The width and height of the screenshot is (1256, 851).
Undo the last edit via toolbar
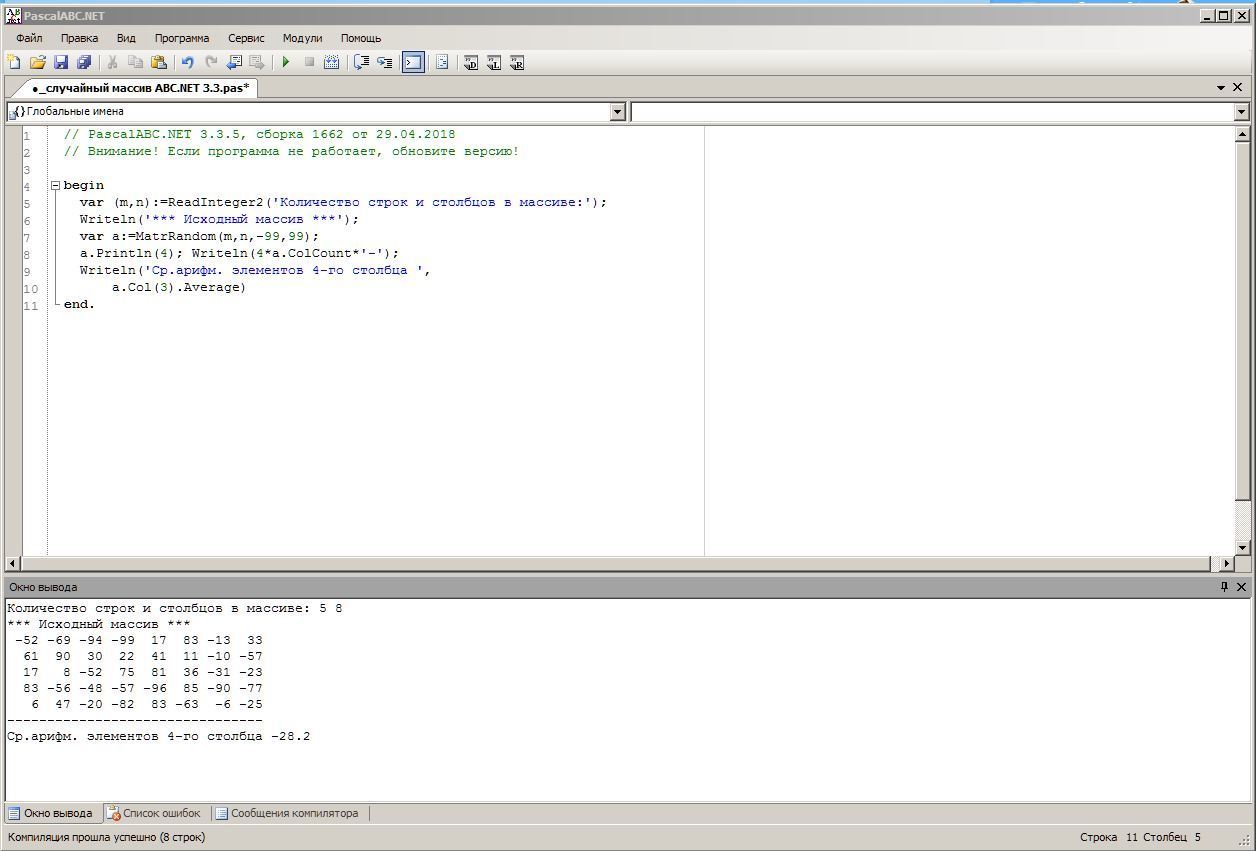point(187,62)
